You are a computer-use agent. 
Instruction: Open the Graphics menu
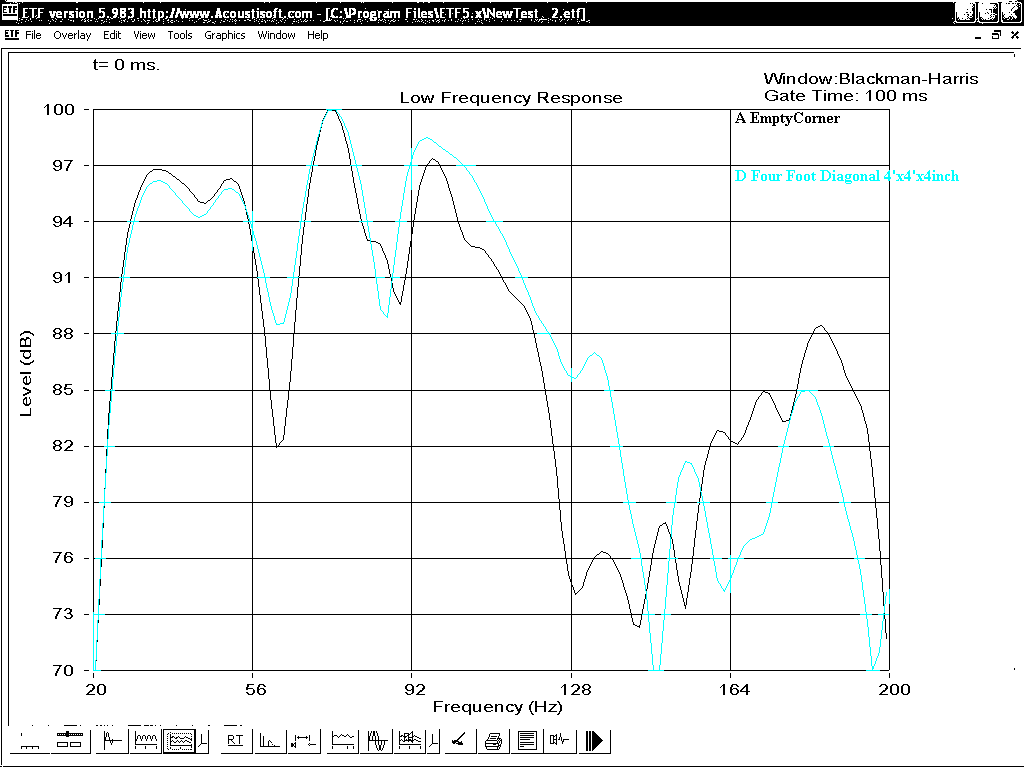(x=224, y=35)
